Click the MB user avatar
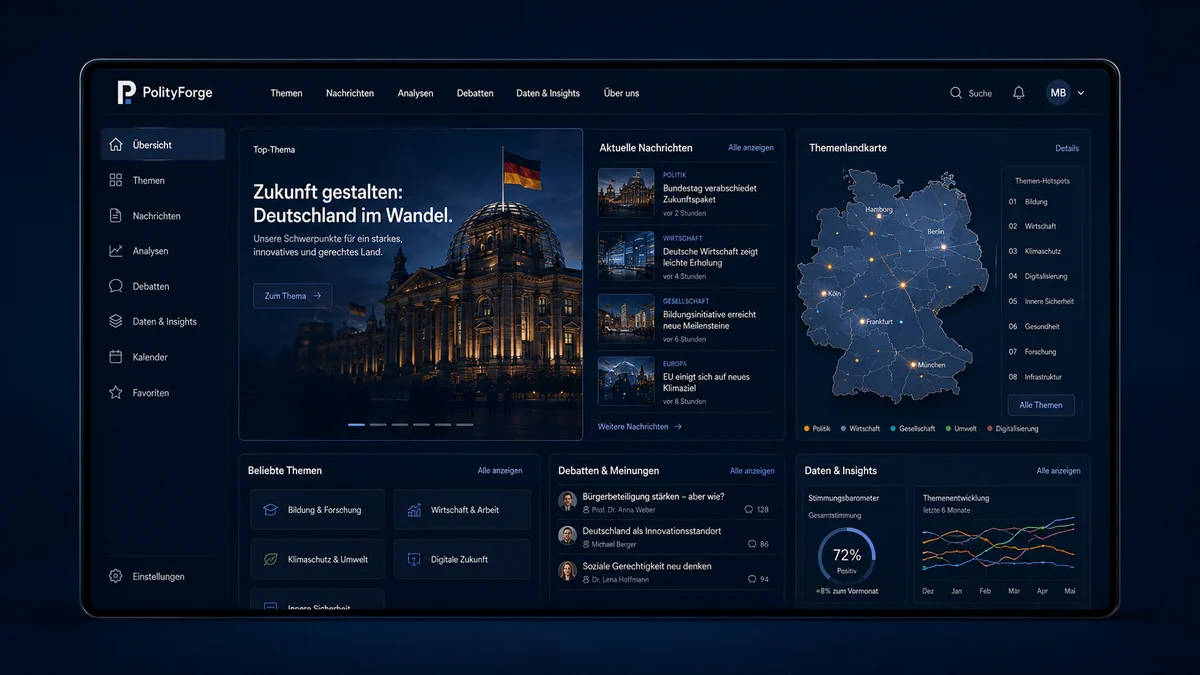Viewport: 1200px width, 675px height. pos(1058,93)
